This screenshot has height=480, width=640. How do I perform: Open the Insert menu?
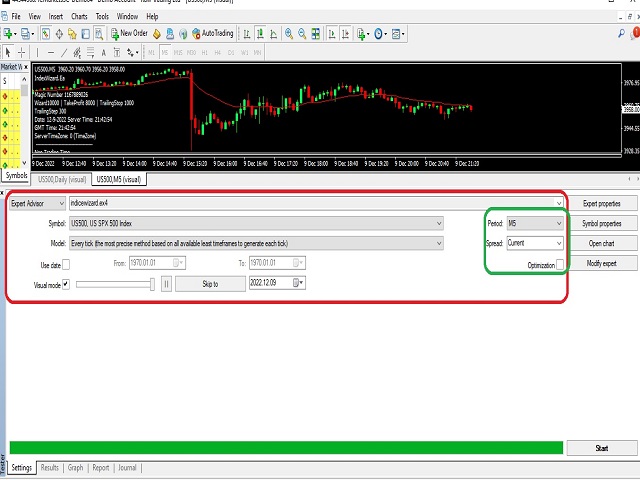[x=56, y=16]
